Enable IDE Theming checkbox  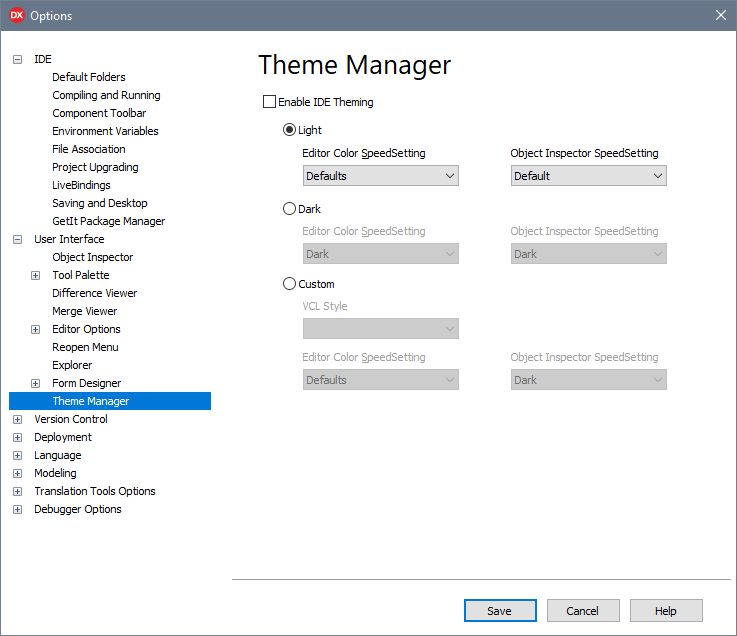(269, 102)
